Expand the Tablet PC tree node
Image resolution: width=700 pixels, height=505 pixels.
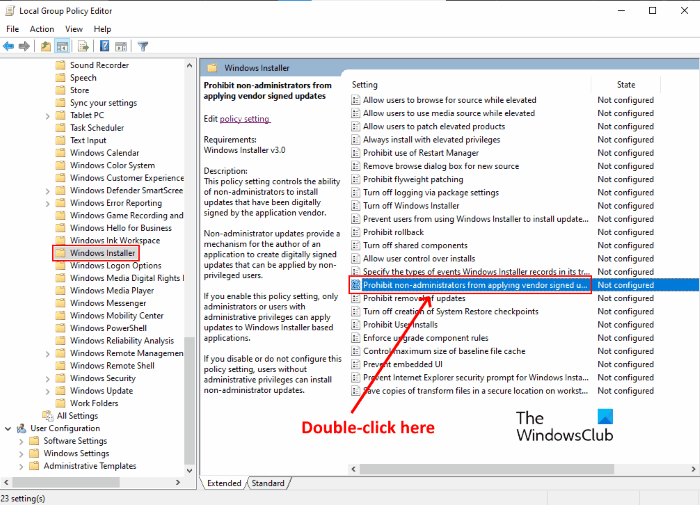coord(48,116)
